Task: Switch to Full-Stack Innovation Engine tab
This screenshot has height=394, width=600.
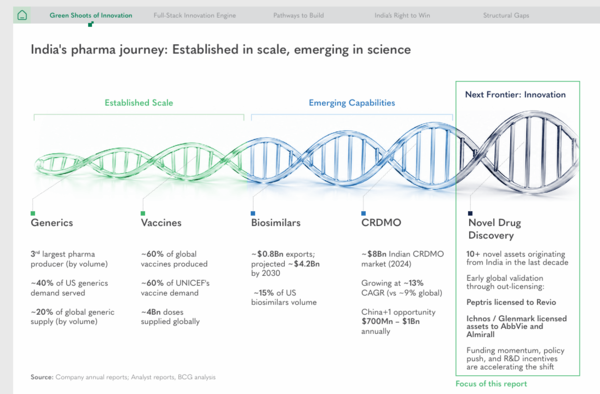Action: (194, 15)
